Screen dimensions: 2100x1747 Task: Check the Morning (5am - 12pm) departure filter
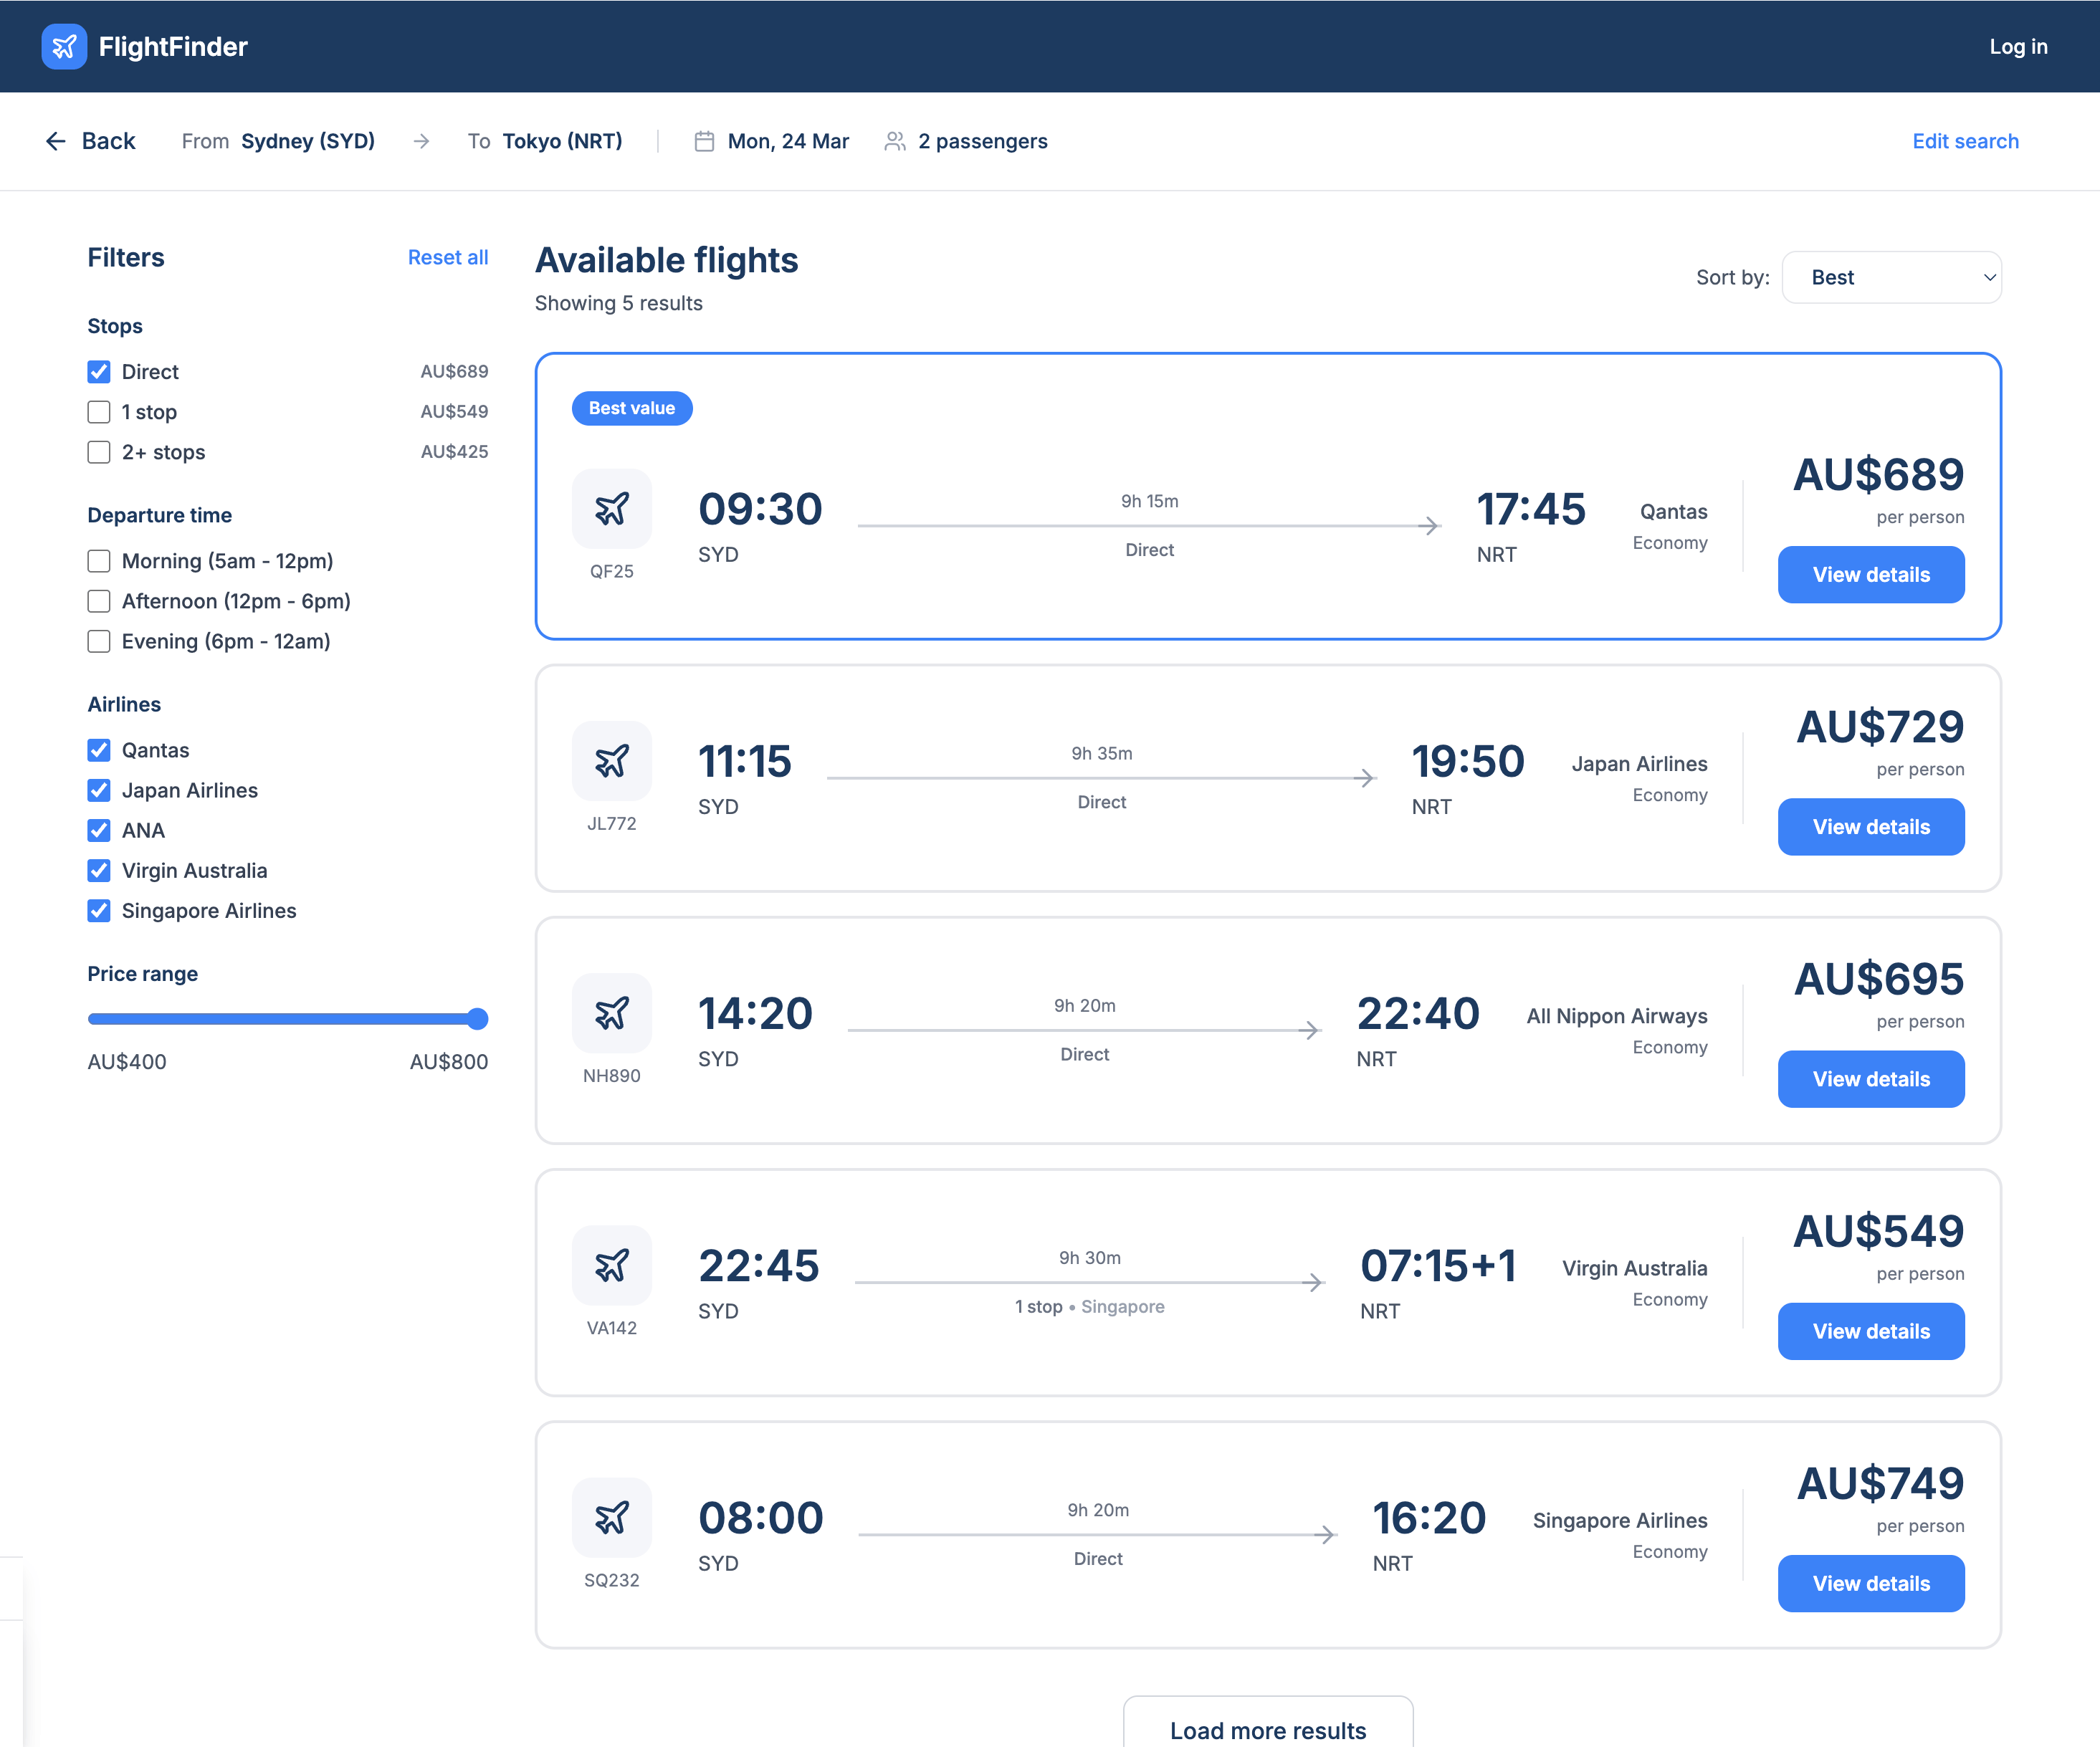coord(99,561)
